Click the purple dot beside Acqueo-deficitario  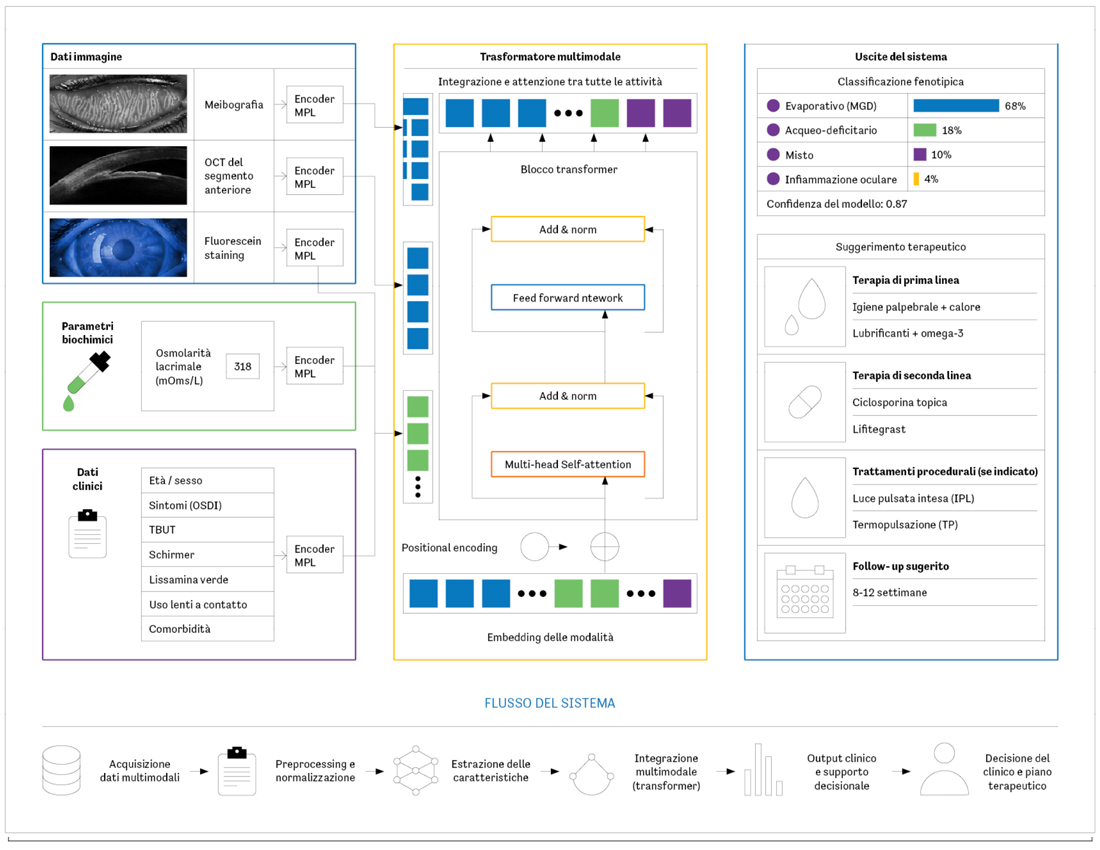[773, 130]
